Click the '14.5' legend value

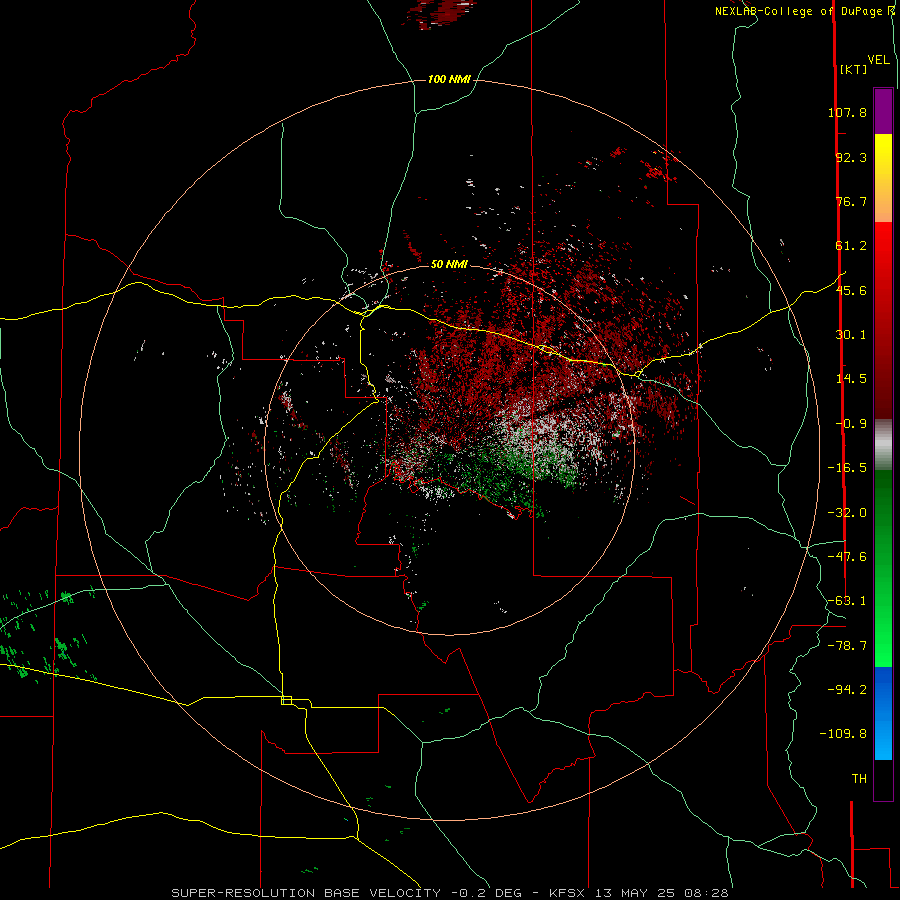click(x=851, y=379)
